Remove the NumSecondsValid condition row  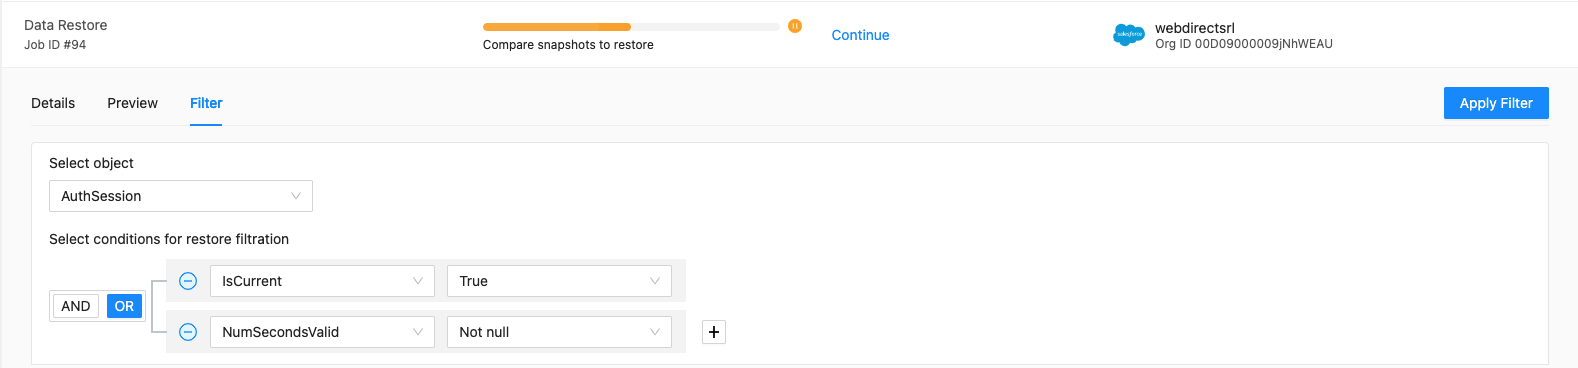click(x=188, y=332)
